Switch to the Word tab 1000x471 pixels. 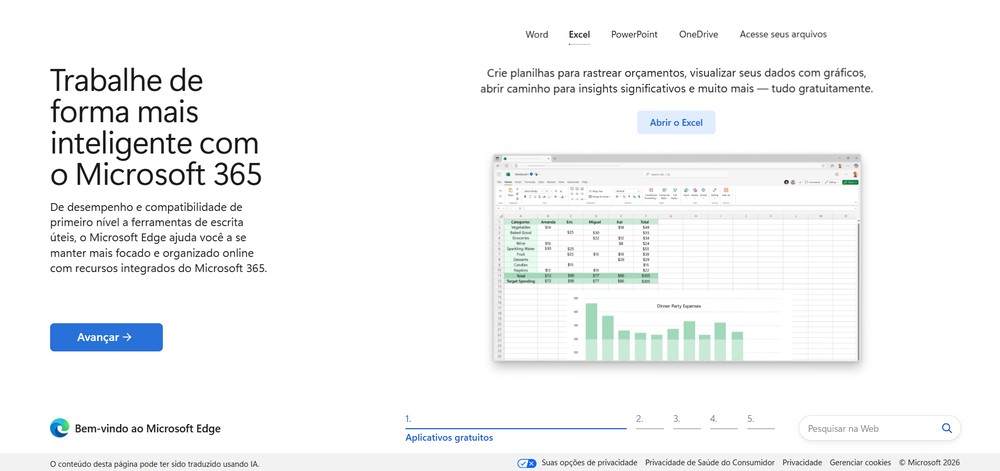pos(536,34)
